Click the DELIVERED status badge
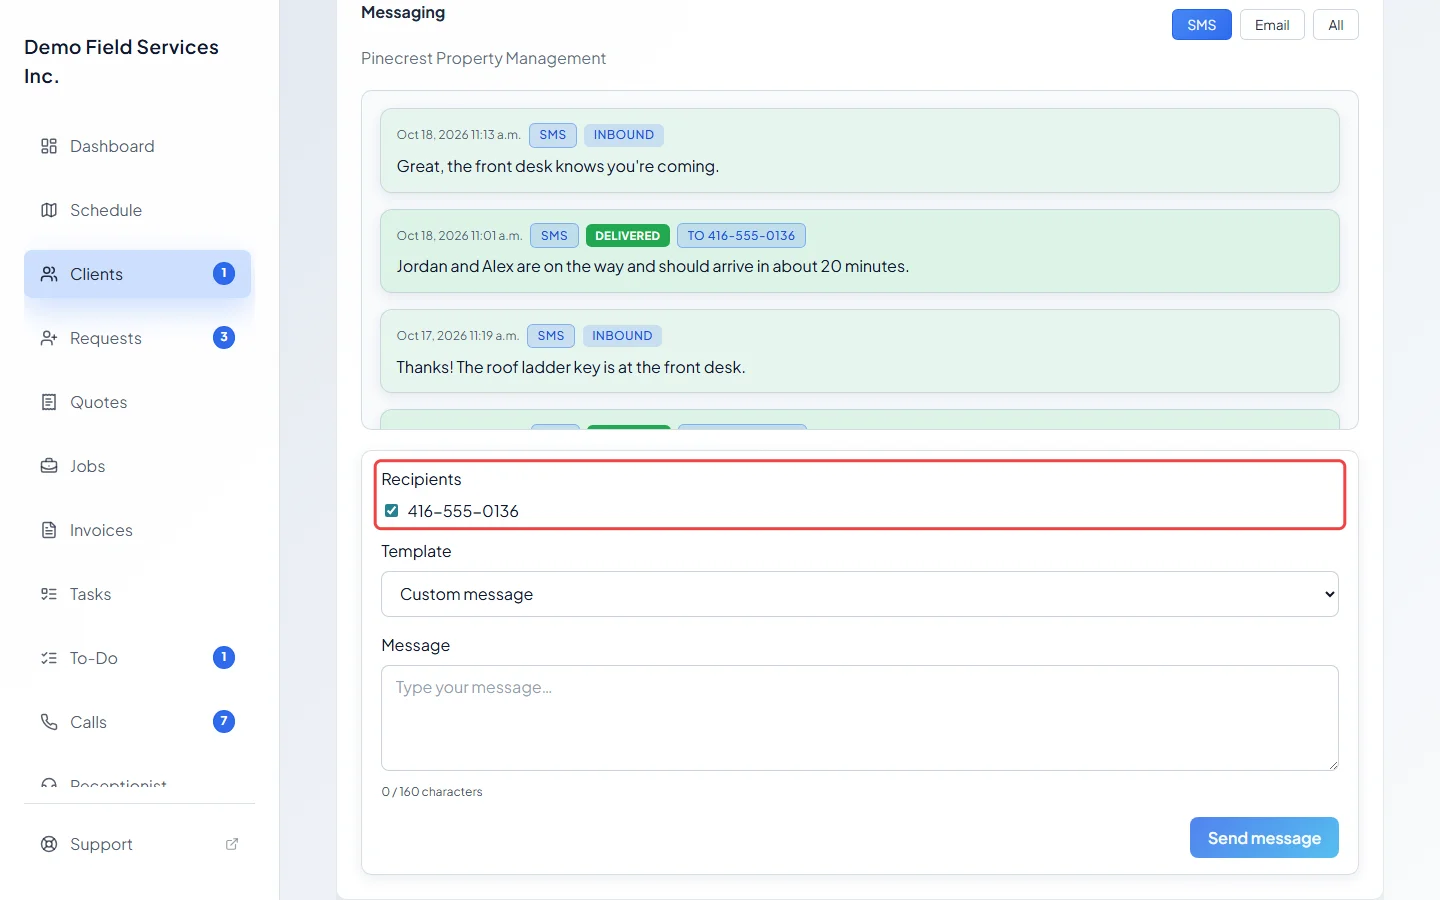The image size is (1440, 900). [x=628, y=236]
